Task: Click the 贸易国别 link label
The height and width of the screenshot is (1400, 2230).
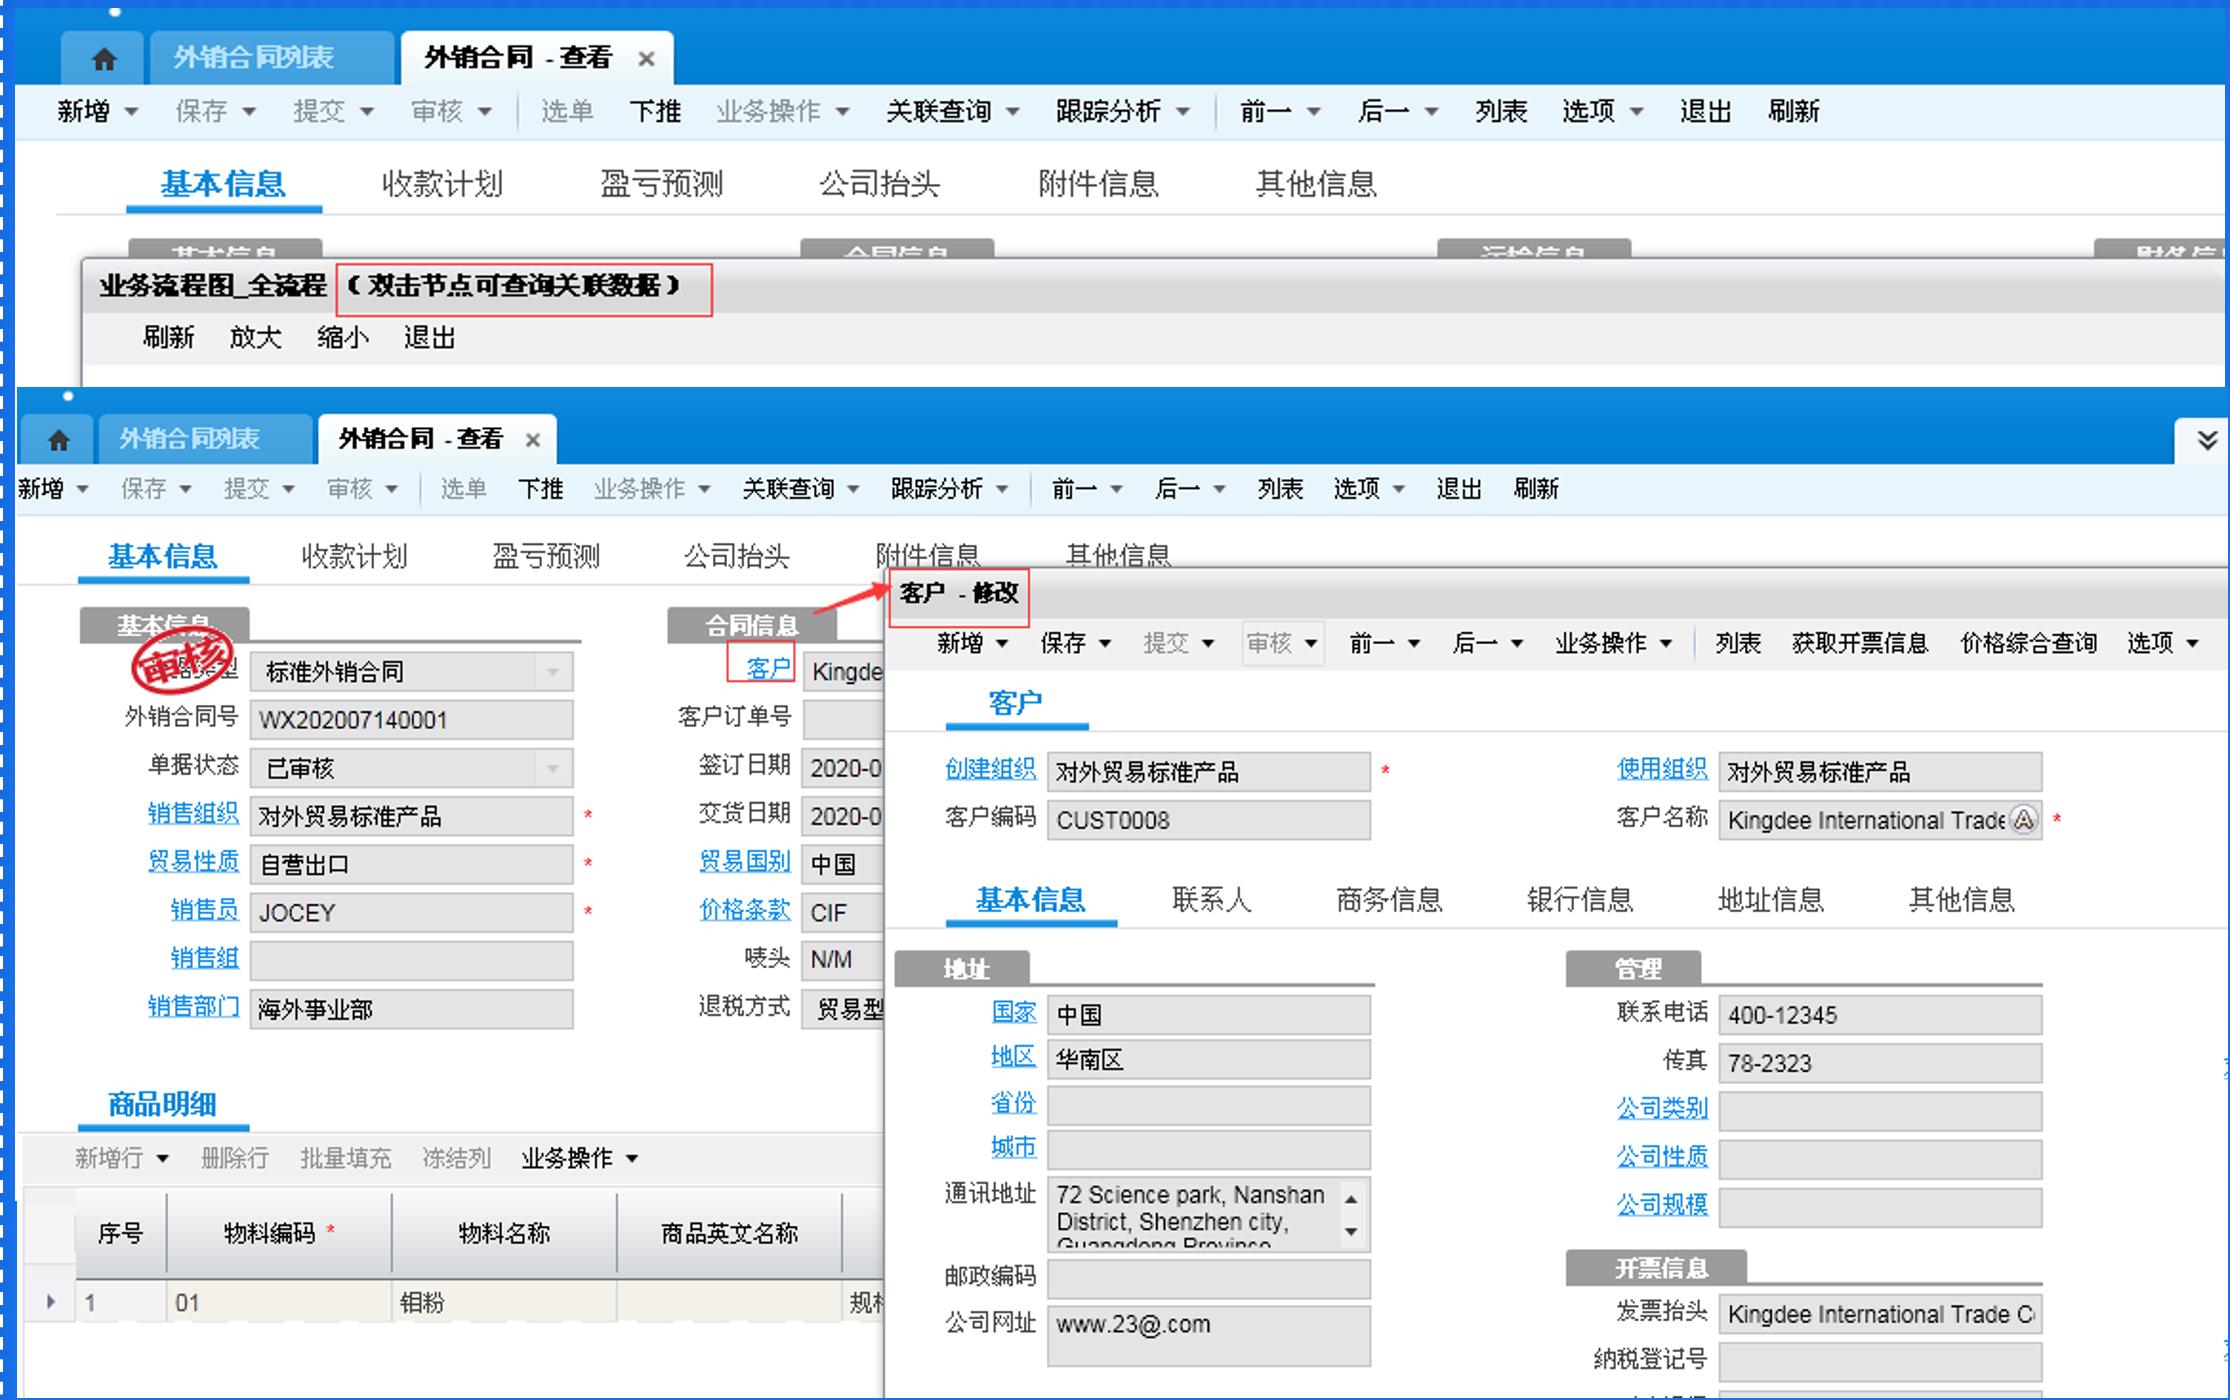Action: [x=744, y=861]
